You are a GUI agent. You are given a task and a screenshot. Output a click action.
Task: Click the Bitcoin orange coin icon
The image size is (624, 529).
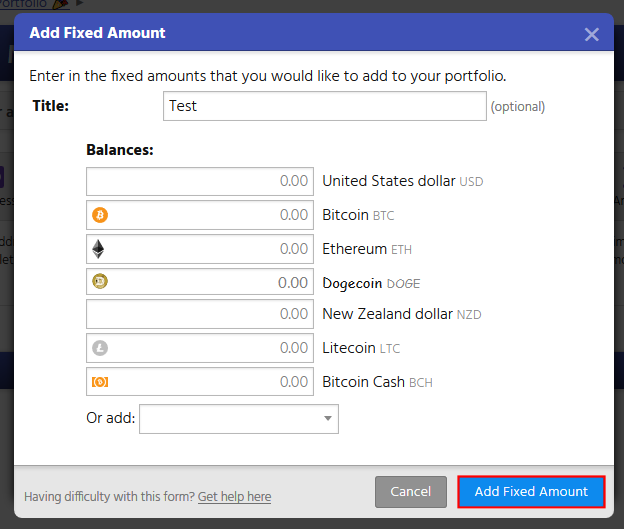(x=99, y=215)
